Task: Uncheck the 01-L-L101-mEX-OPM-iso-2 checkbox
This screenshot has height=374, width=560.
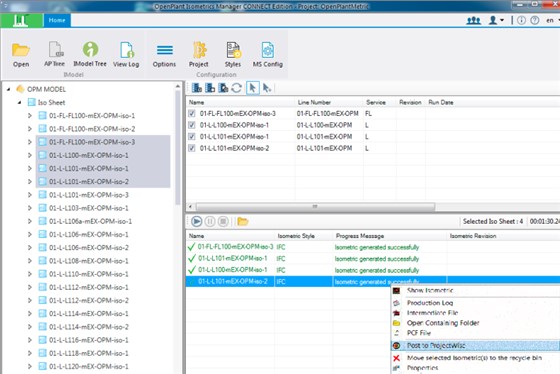Action: [192, 148]
